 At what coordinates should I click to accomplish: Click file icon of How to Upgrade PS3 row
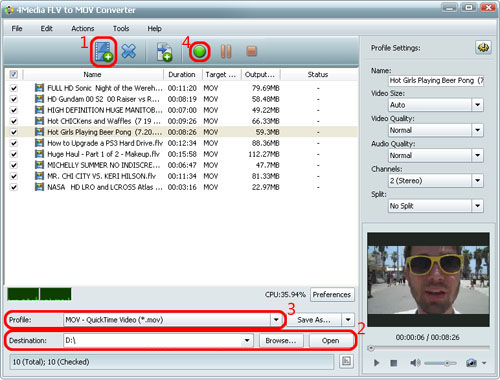coord(39,143)
